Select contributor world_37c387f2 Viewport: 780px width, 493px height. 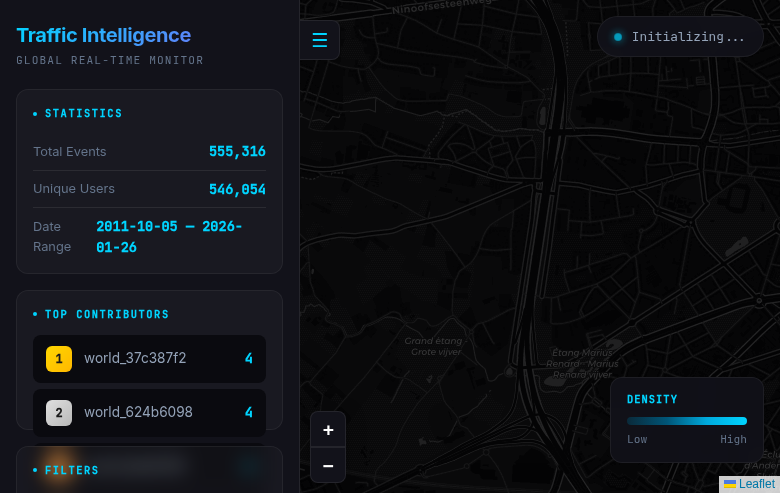(149, 359)
